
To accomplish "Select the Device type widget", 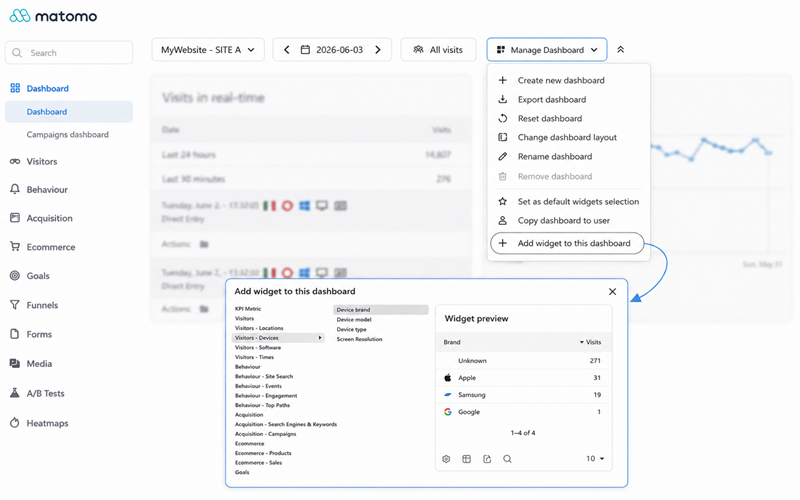I will tap(352, 329).
